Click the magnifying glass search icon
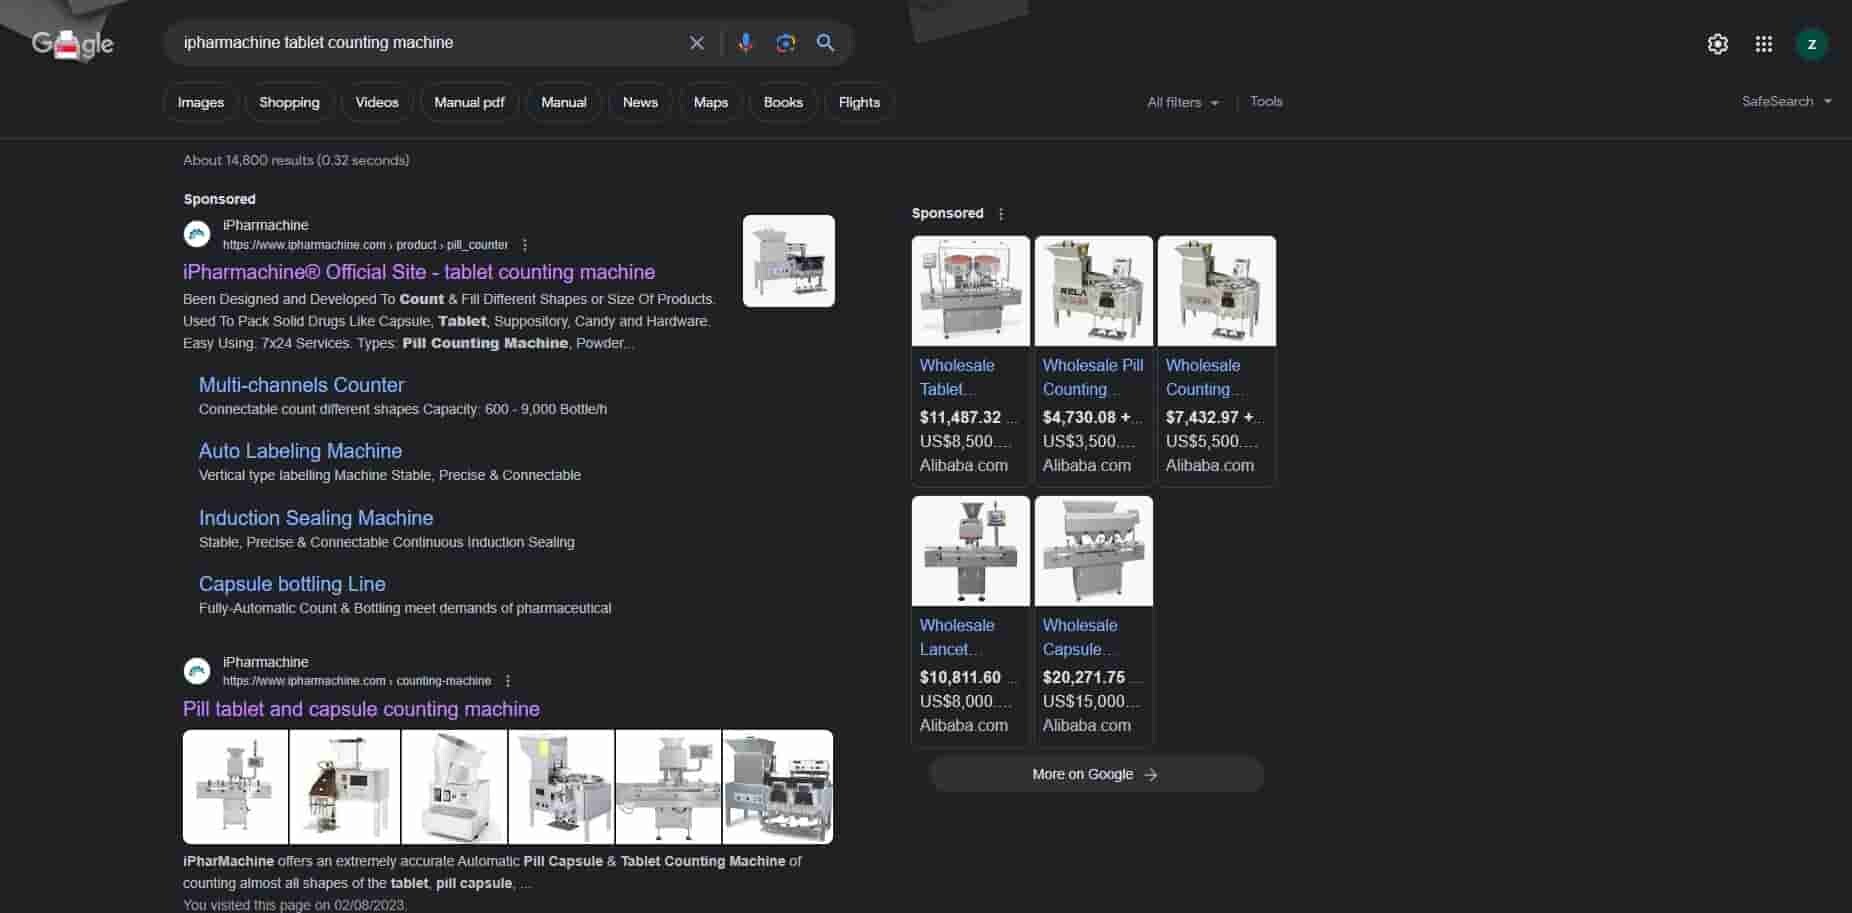Image resolution: width=1852 pixels, height=913 pixels. 825,43
